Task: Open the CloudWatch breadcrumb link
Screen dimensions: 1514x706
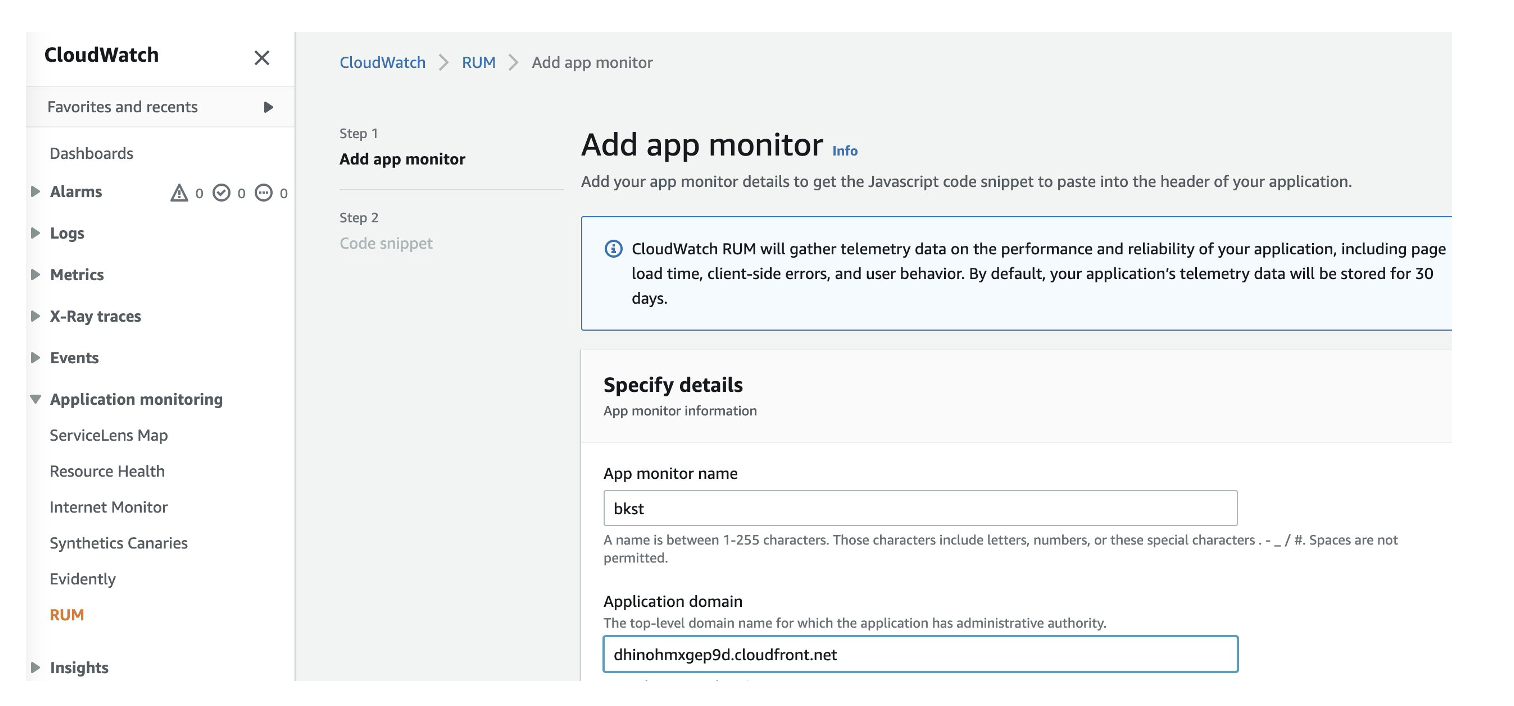Action: 382,62
